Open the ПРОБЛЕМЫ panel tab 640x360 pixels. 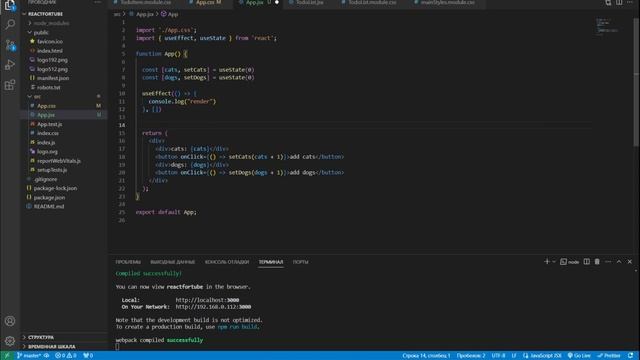(128, 262)
